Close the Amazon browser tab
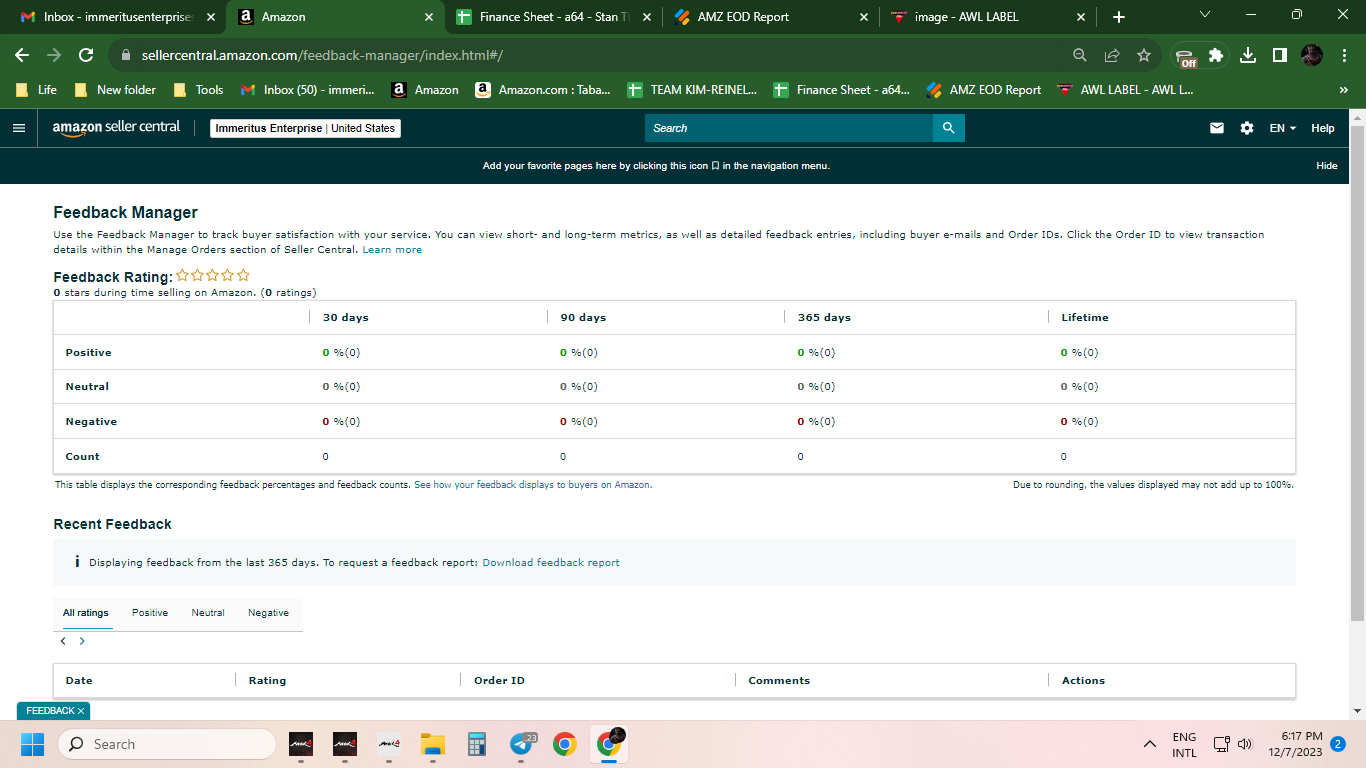This screenshot has width=1366, height=768. pos(429,17)
